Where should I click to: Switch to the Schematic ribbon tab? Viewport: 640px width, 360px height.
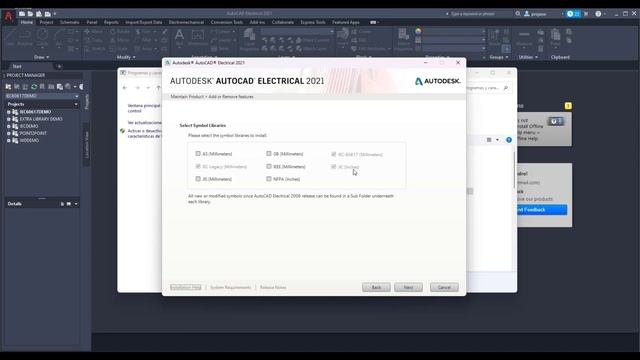pyautogui.click(x=69, y=22)
